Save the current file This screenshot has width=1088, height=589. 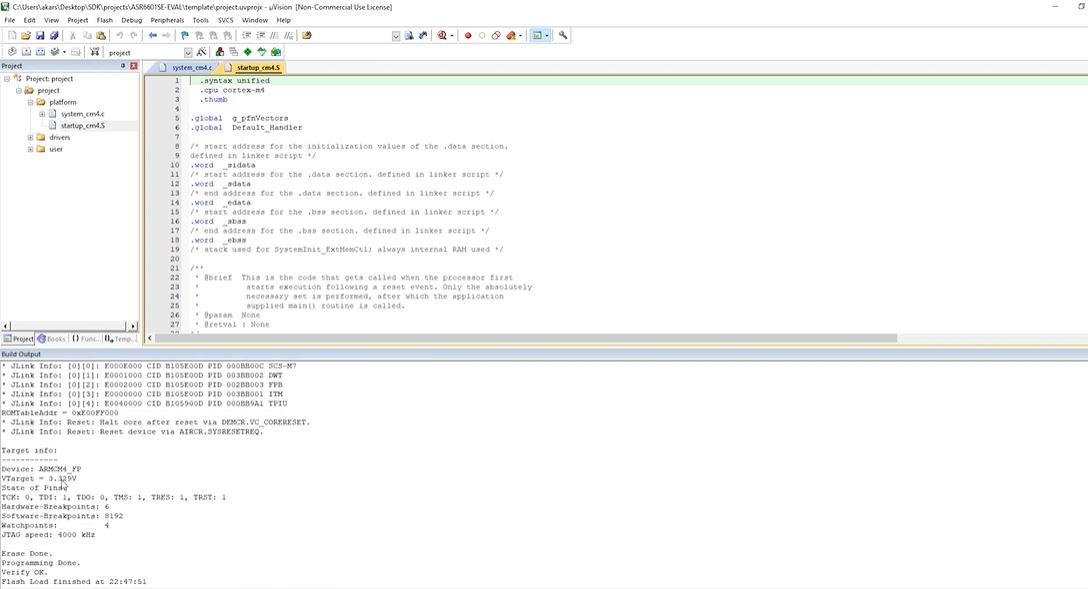[40, 35]
